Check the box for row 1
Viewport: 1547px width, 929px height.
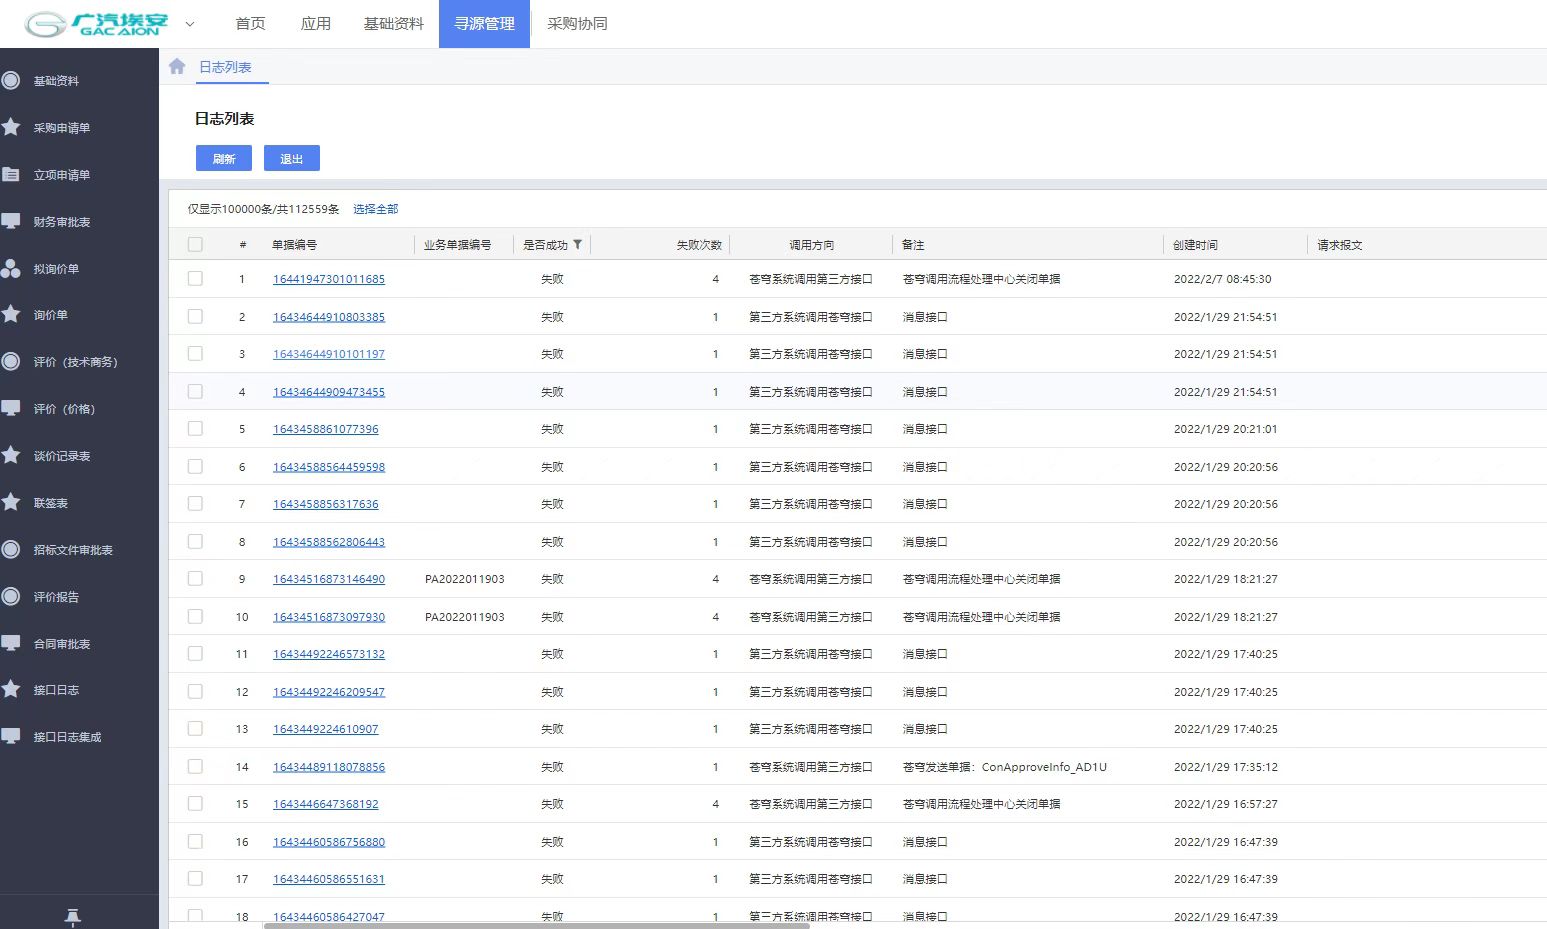pyautogui.click(x=195, y=279)
